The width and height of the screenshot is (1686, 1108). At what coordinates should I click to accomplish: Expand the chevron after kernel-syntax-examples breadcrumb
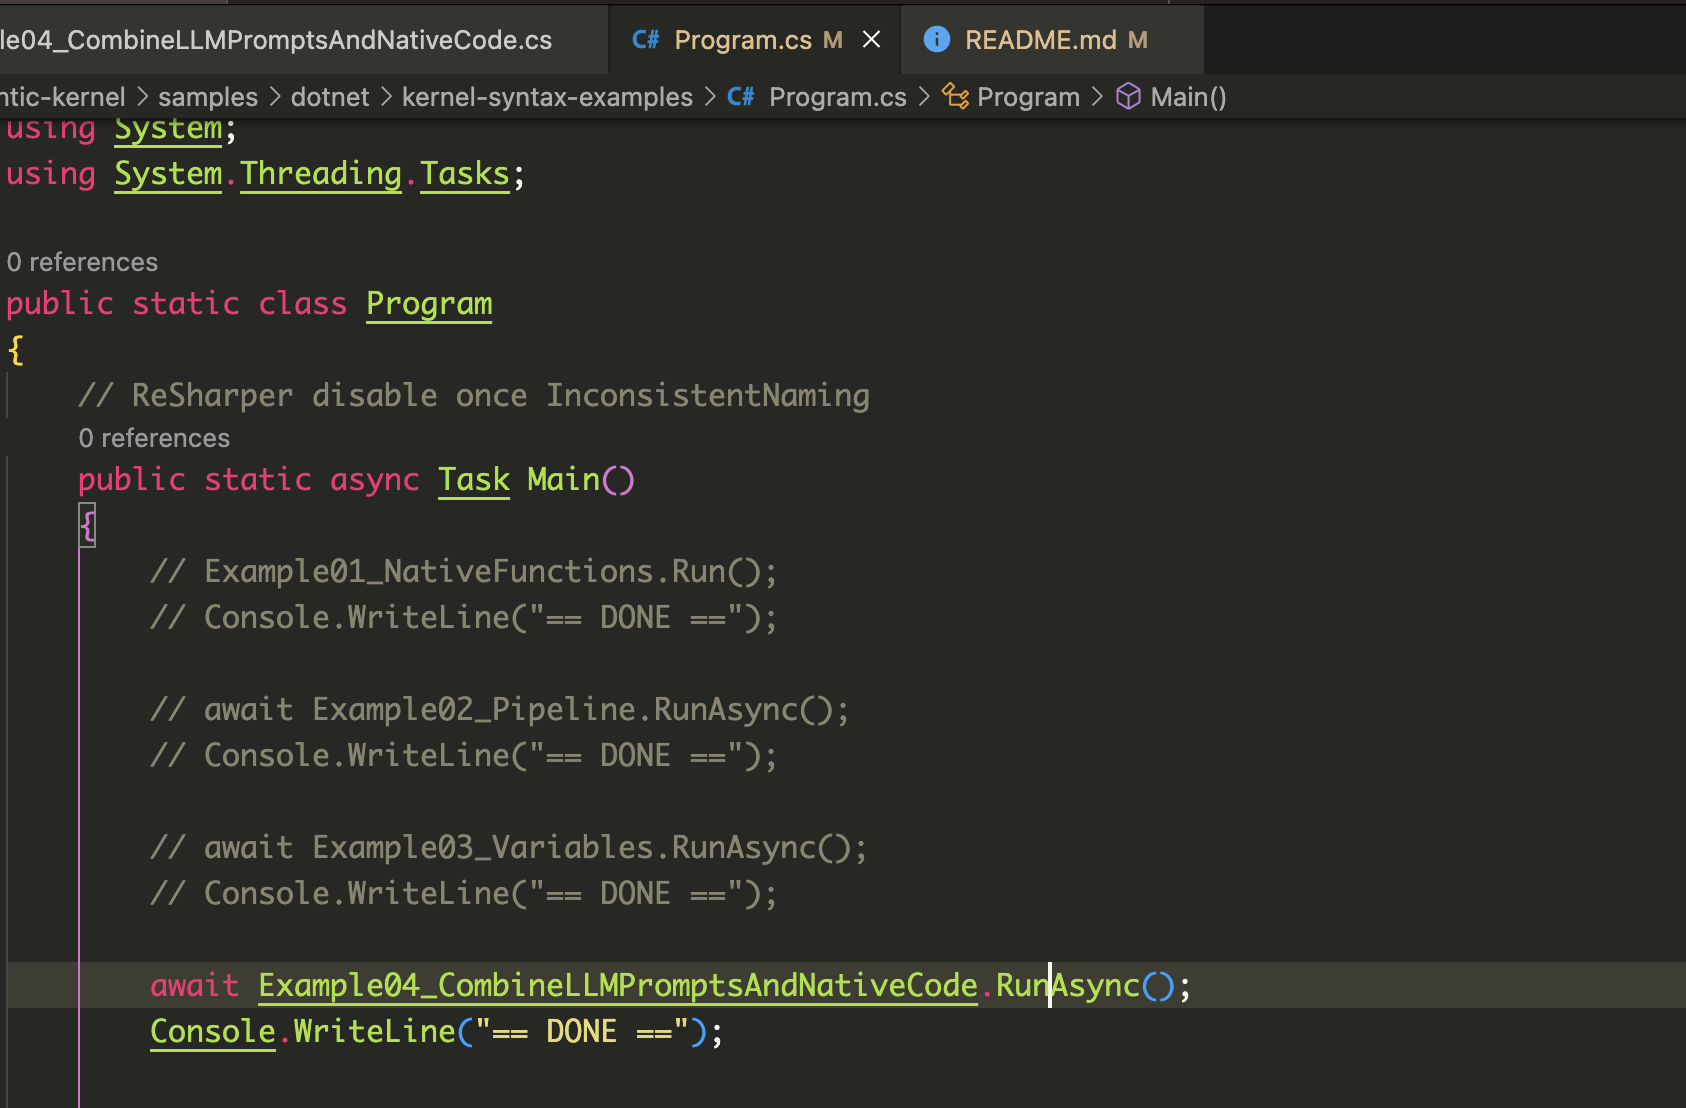point(710,96)
